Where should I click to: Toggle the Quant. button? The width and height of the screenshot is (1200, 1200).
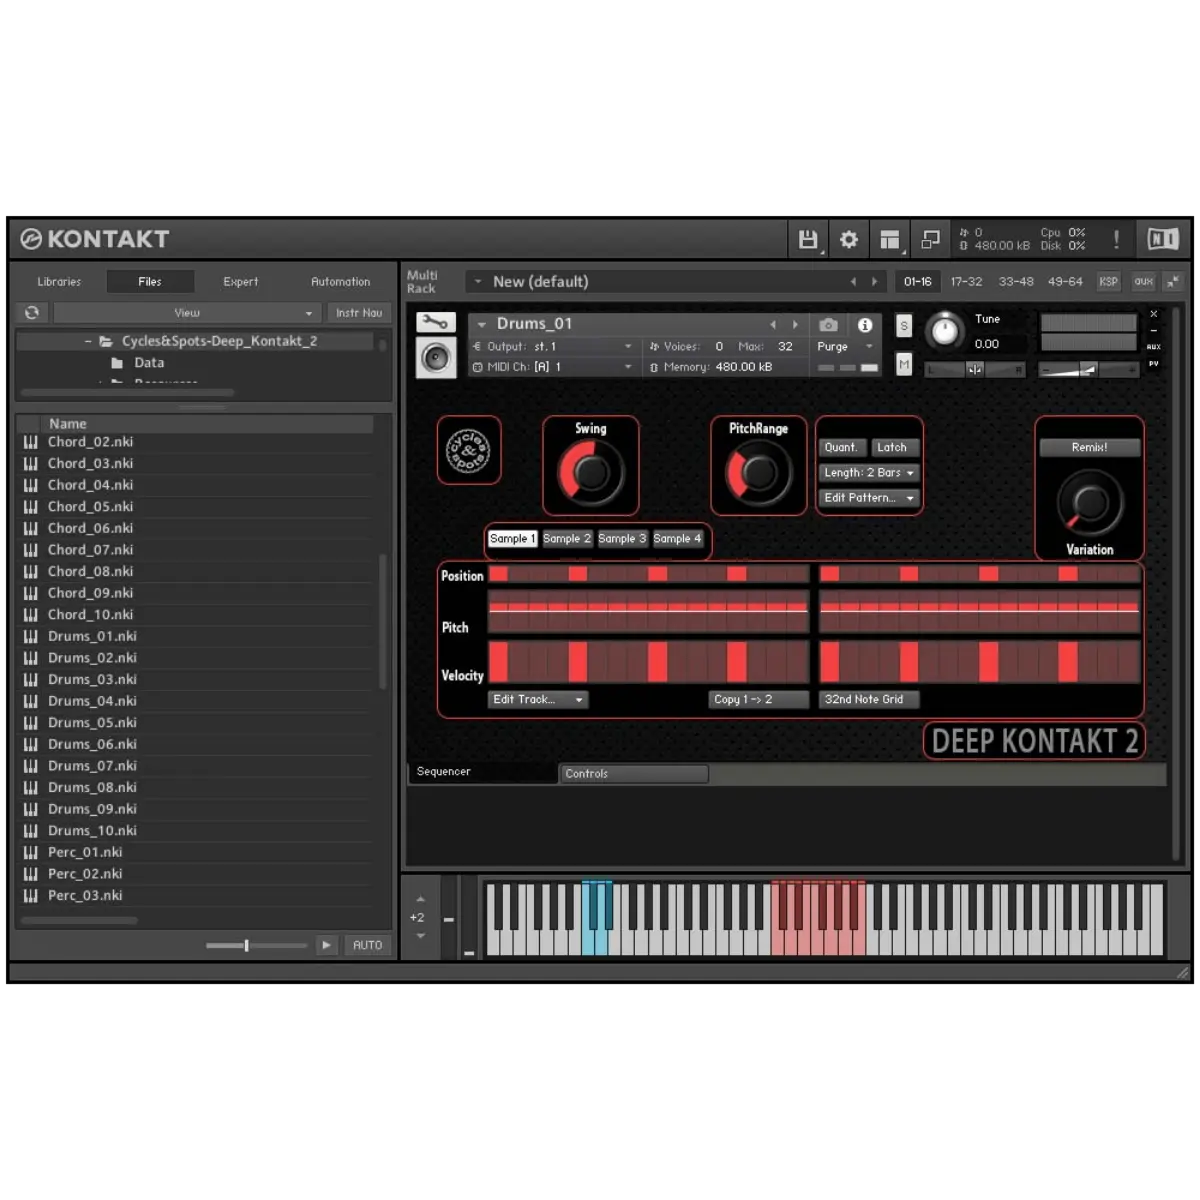841,447
